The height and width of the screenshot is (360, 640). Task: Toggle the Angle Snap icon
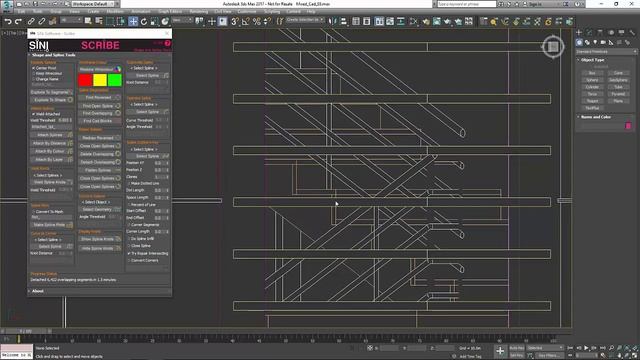pyautogui.click(x=246, y=21)
